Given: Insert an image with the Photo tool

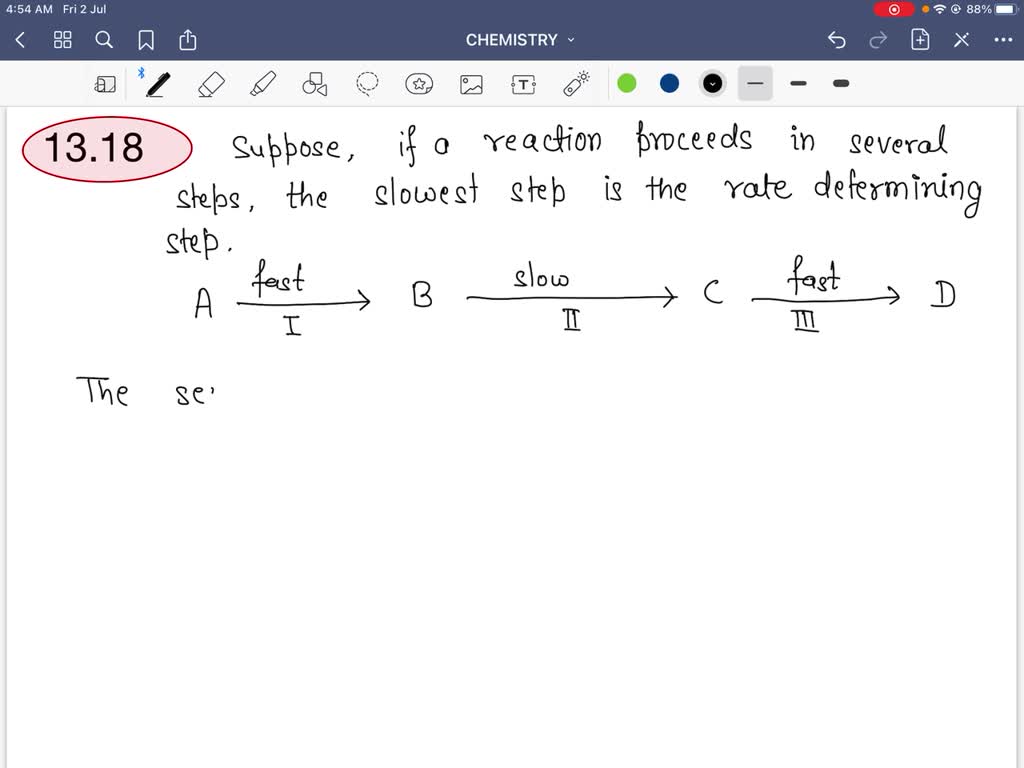Looking at the screenshot, I should pyautogui.click(x=471, y=84).
